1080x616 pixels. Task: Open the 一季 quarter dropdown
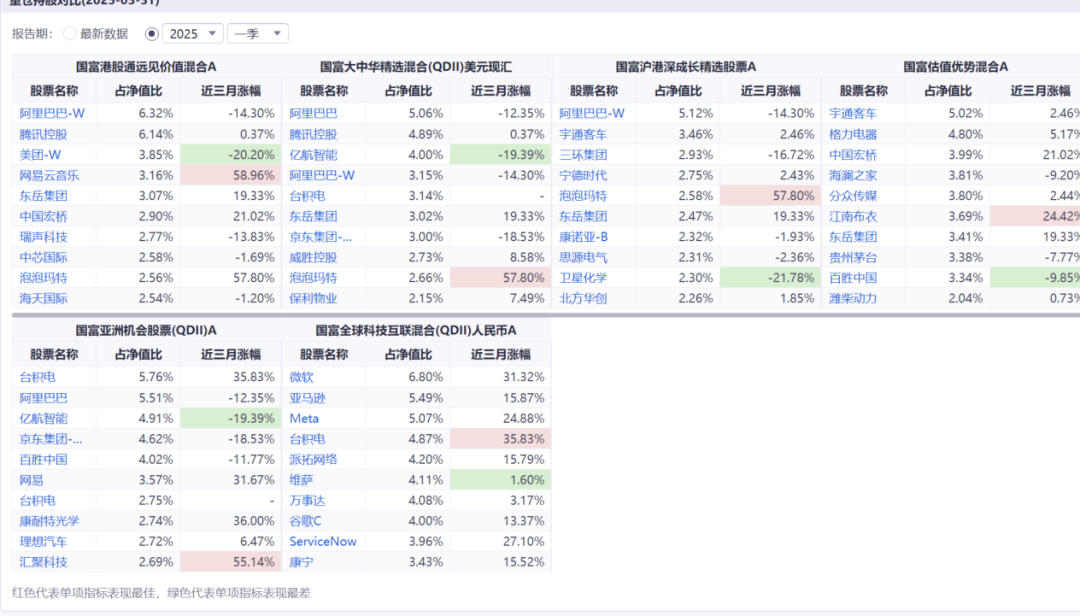point(255,33)
